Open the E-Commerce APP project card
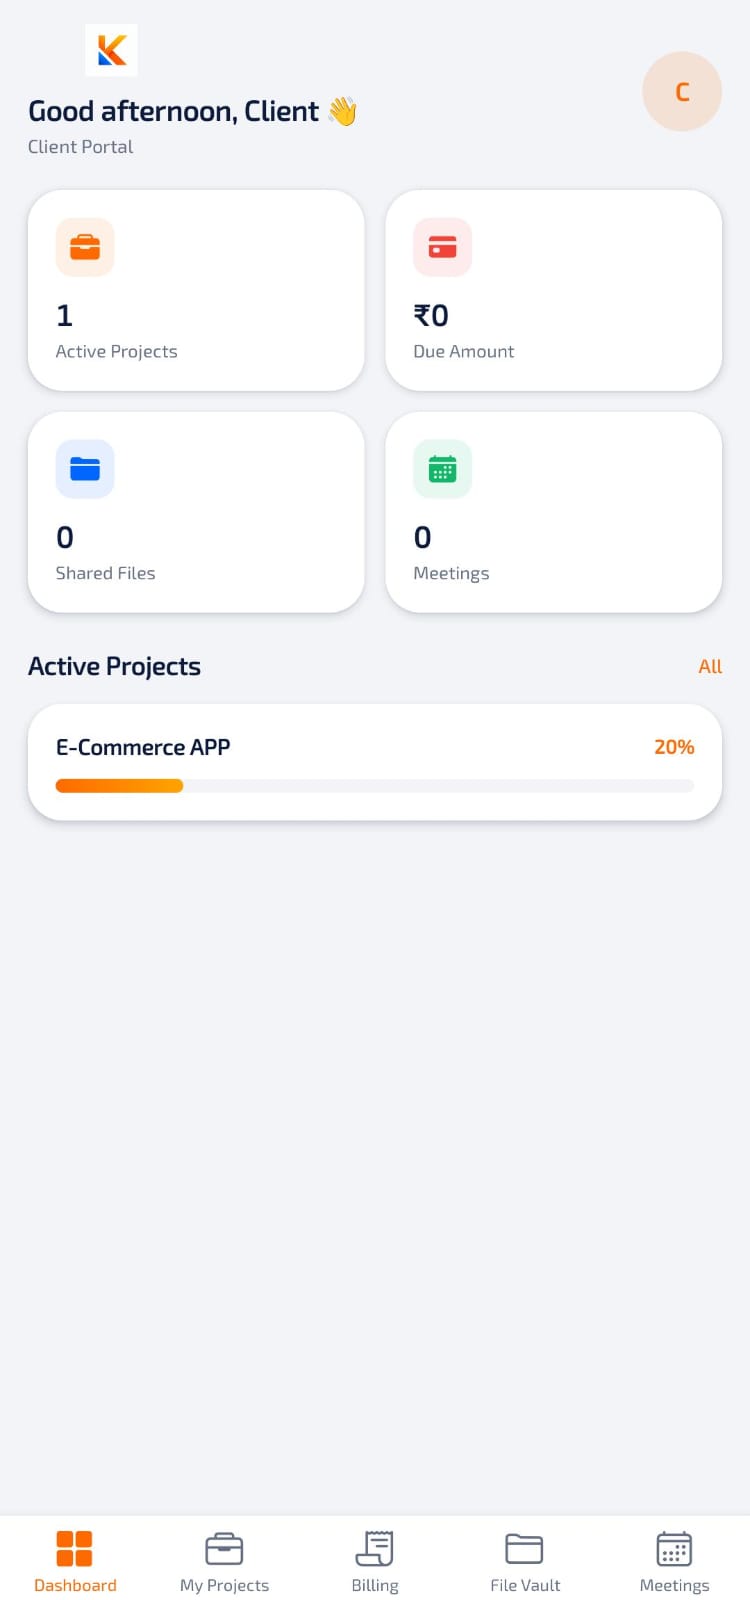Viewport: 750px width, 1600px height. click(375, 763)
